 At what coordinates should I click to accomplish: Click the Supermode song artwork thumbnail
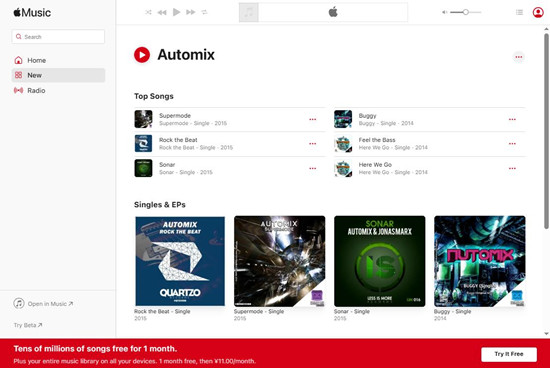coord(143,119)
